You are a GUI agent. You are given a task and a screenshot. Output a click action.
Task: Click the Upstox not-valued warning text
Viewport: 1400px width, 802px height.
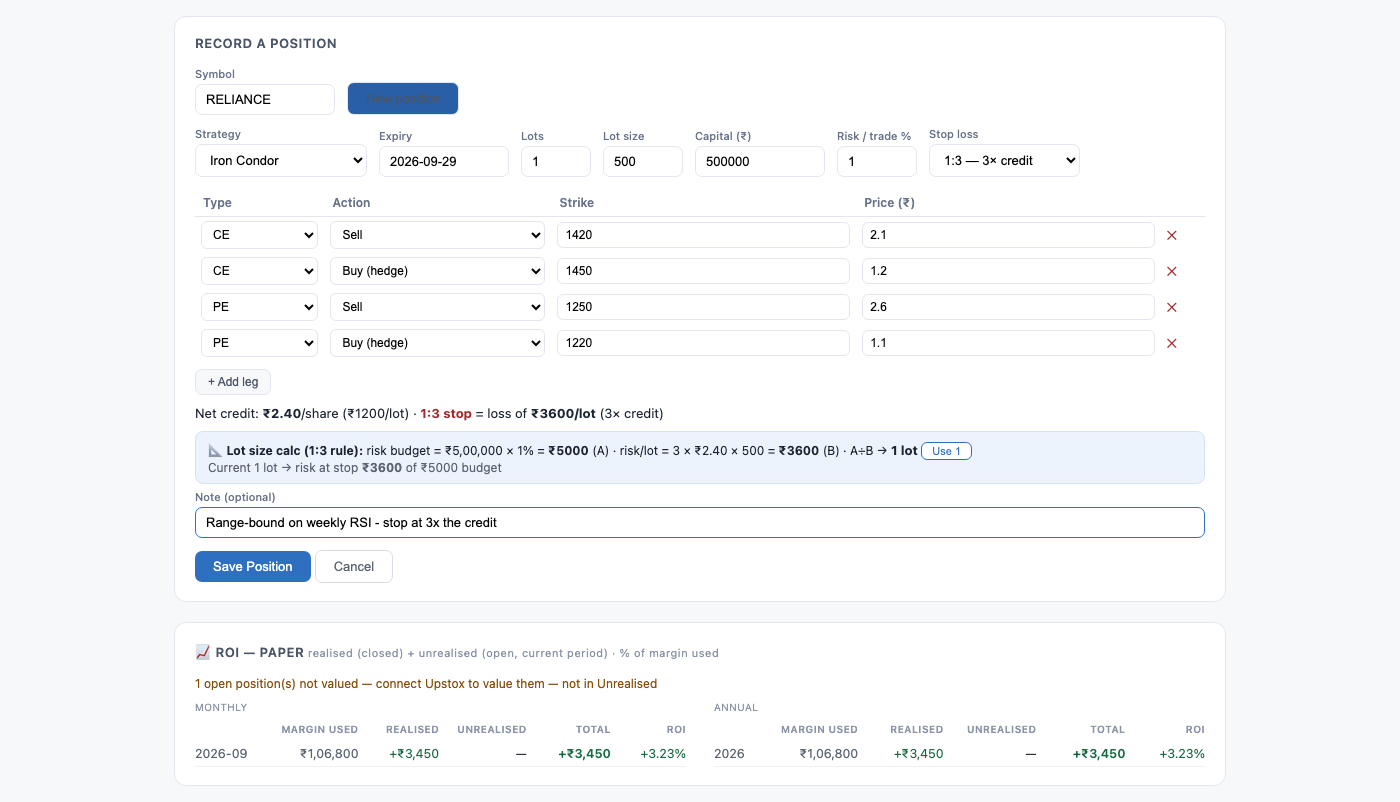coord(426,684)
